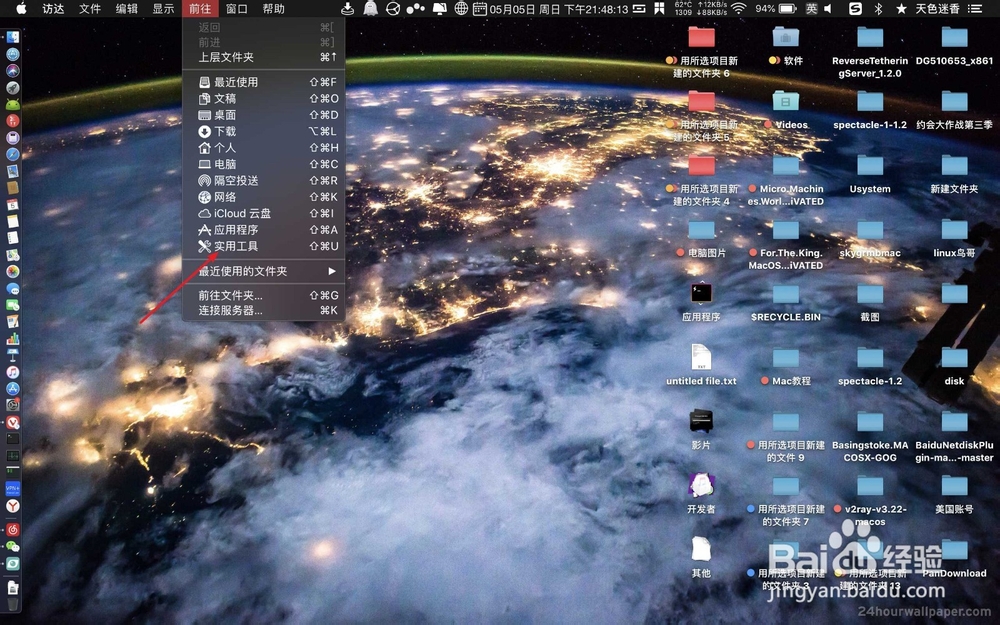The image size is (1000, 625).
Task: Select the 截图 folder on desktop
Action: click(x=870, y=302)
